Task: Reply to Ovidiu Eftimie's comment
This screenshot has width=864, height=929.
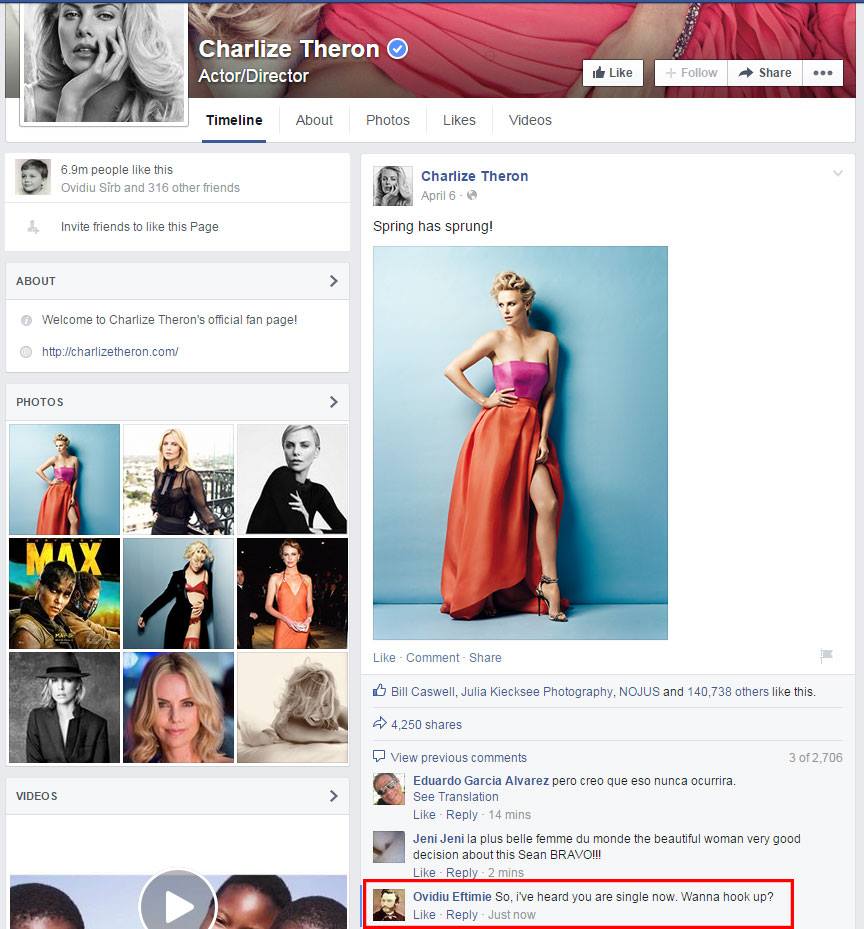Action: (x=462, y=915)
